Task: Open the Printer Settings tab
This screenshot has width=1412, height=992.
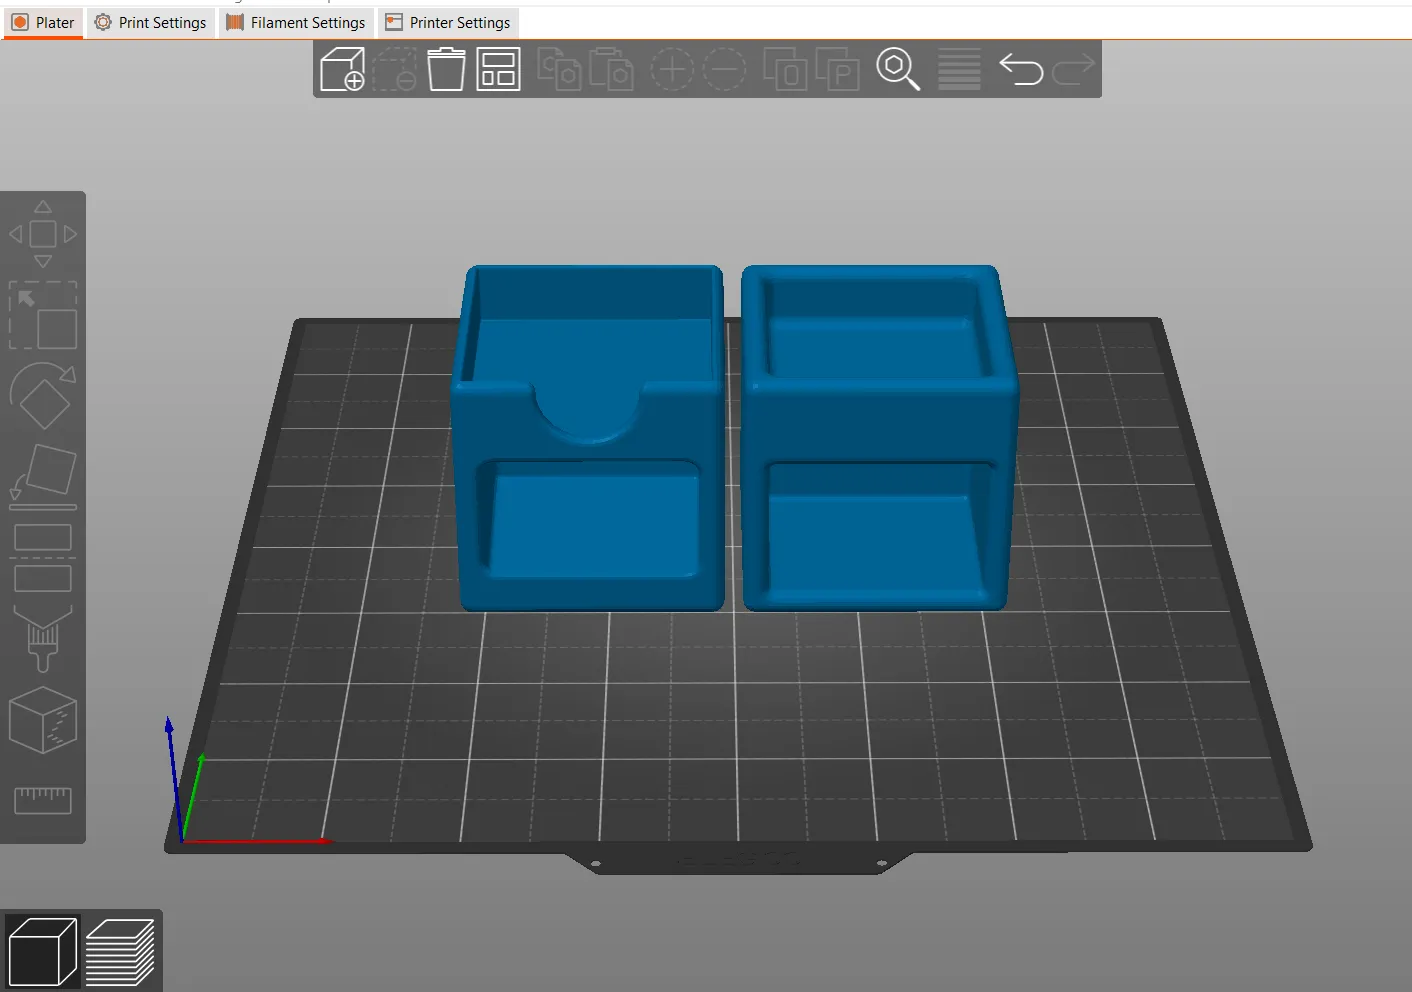Action: click(x=448, y=22)
